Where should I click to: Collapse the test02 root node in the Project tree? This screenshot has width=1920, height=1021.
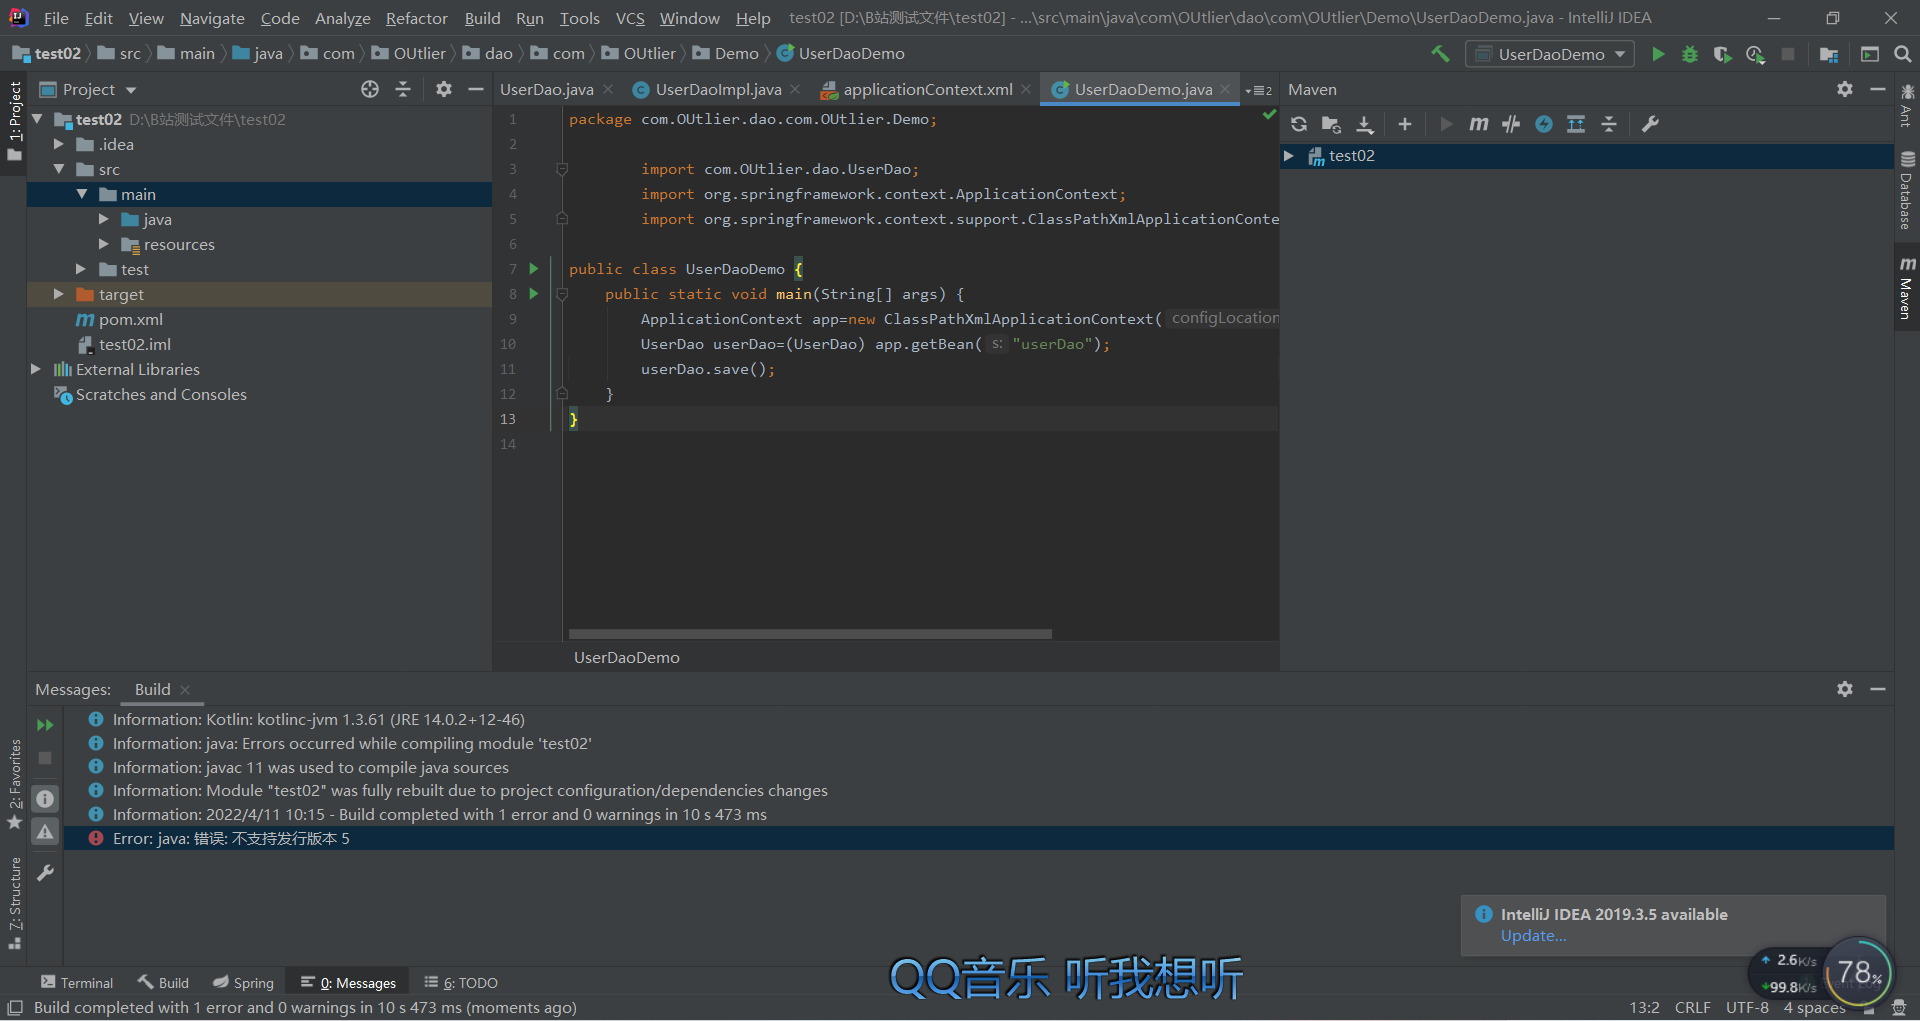[37, 119]
